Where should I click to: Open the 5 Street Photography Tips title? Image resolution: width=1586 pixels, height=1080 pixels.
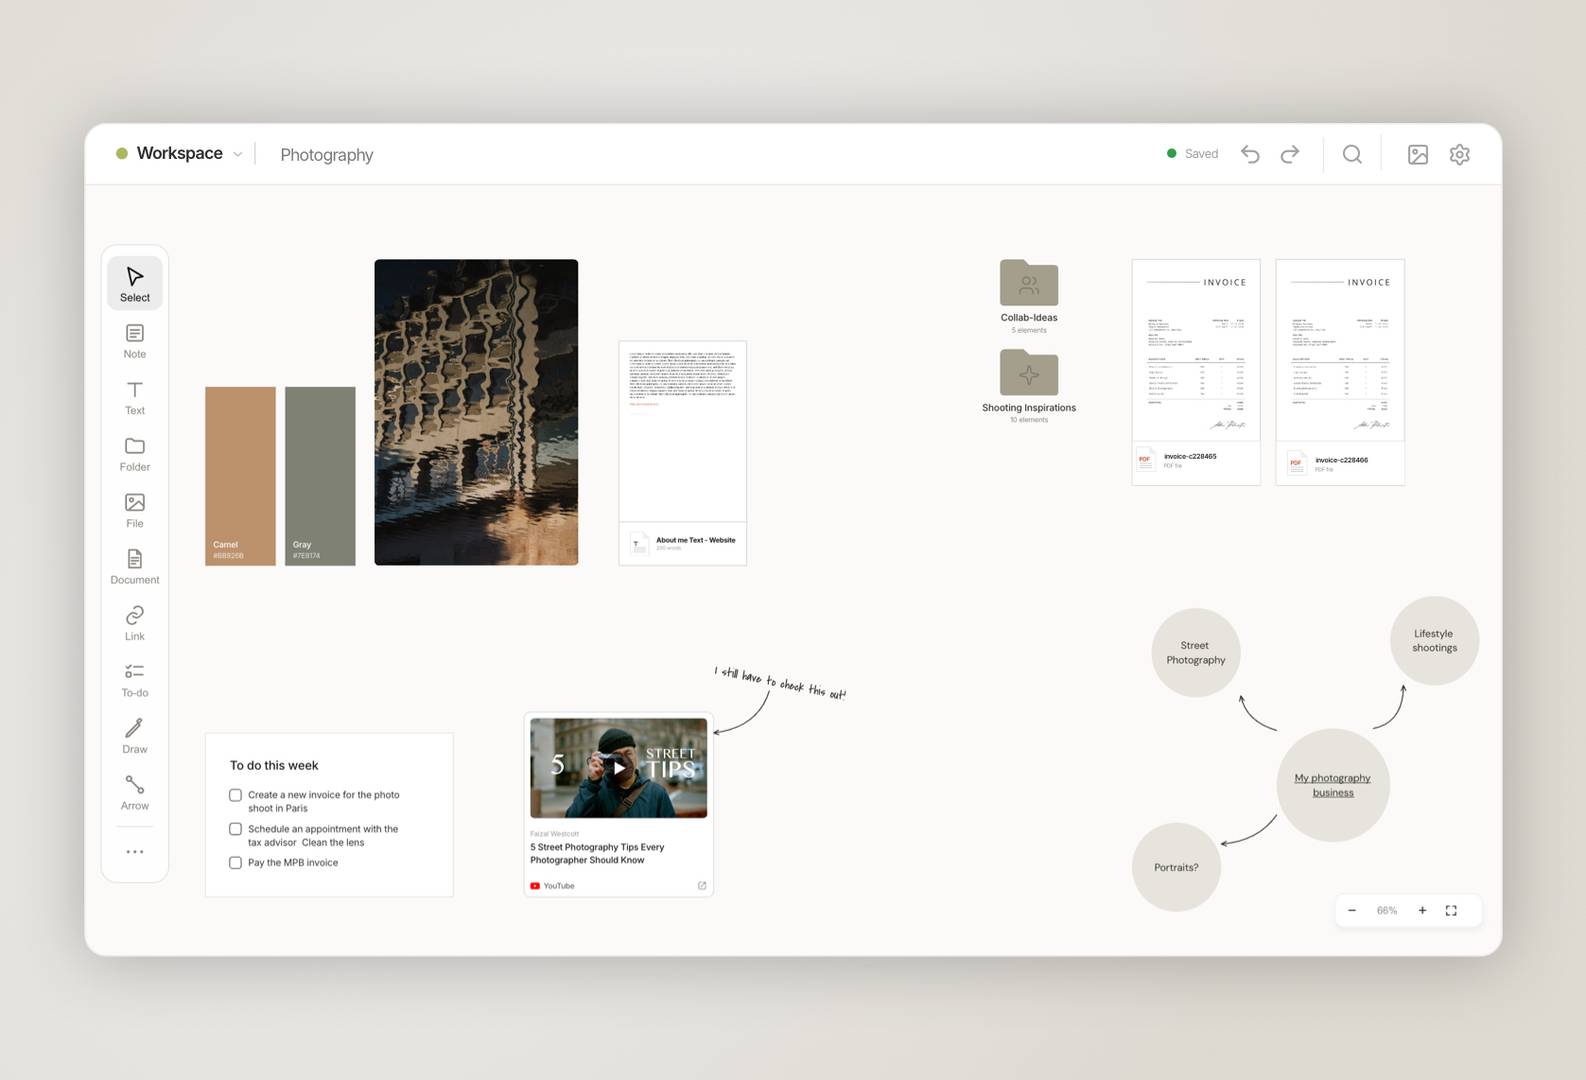pyautogui.click(x=597, y=853)
